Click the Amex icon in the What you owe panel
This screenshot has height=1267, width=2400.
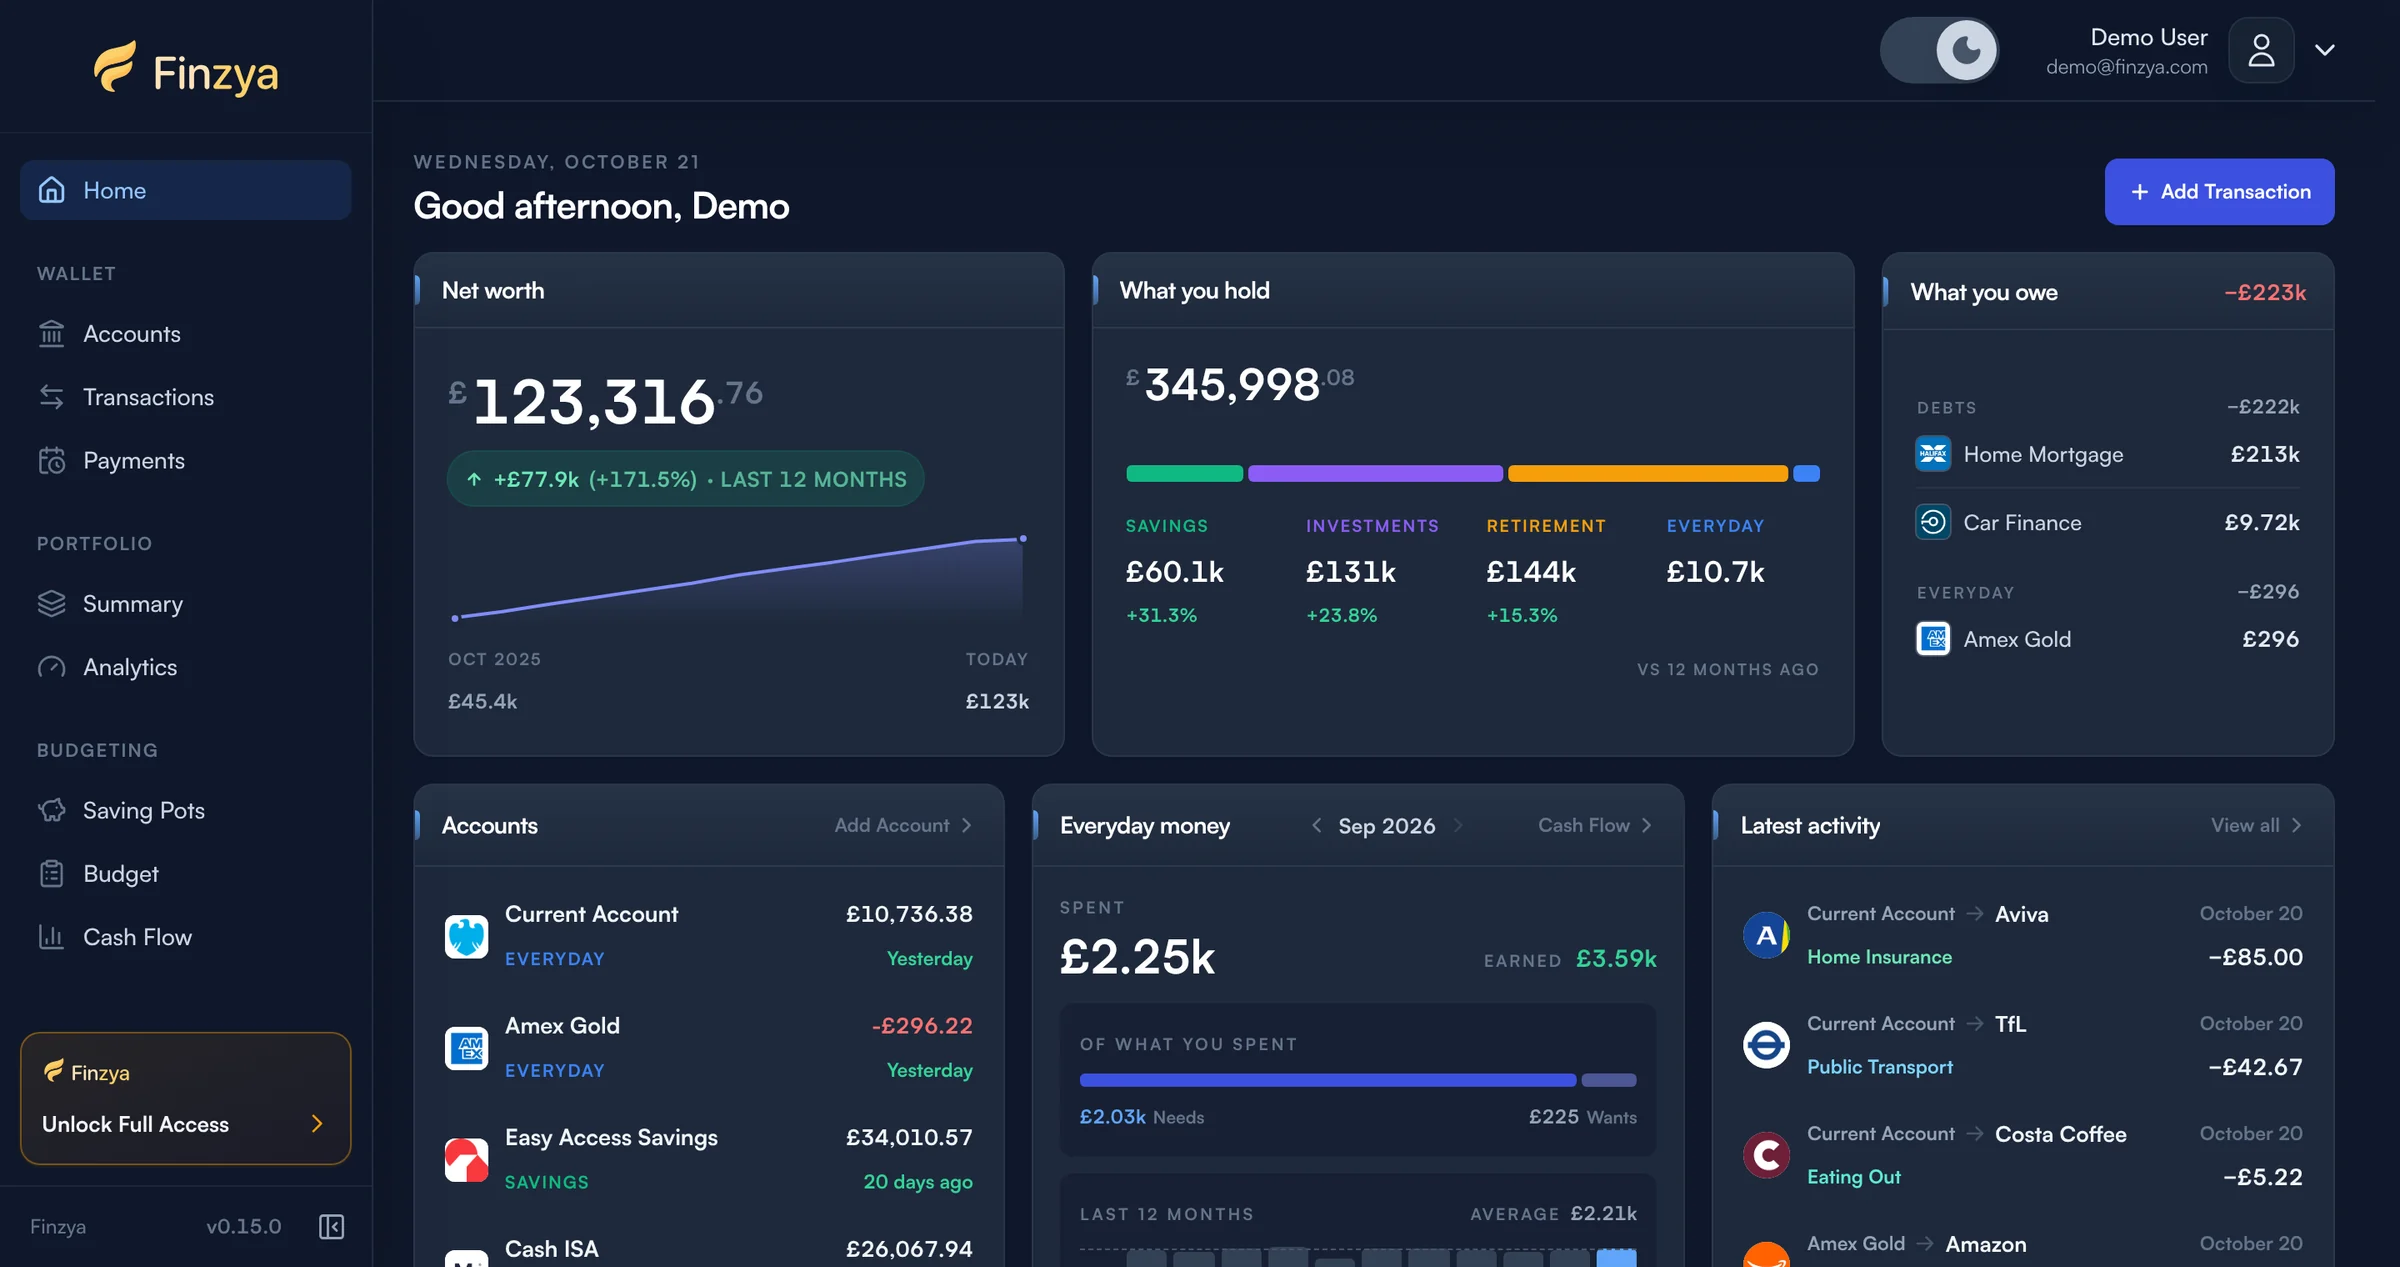coord(1932,638)
